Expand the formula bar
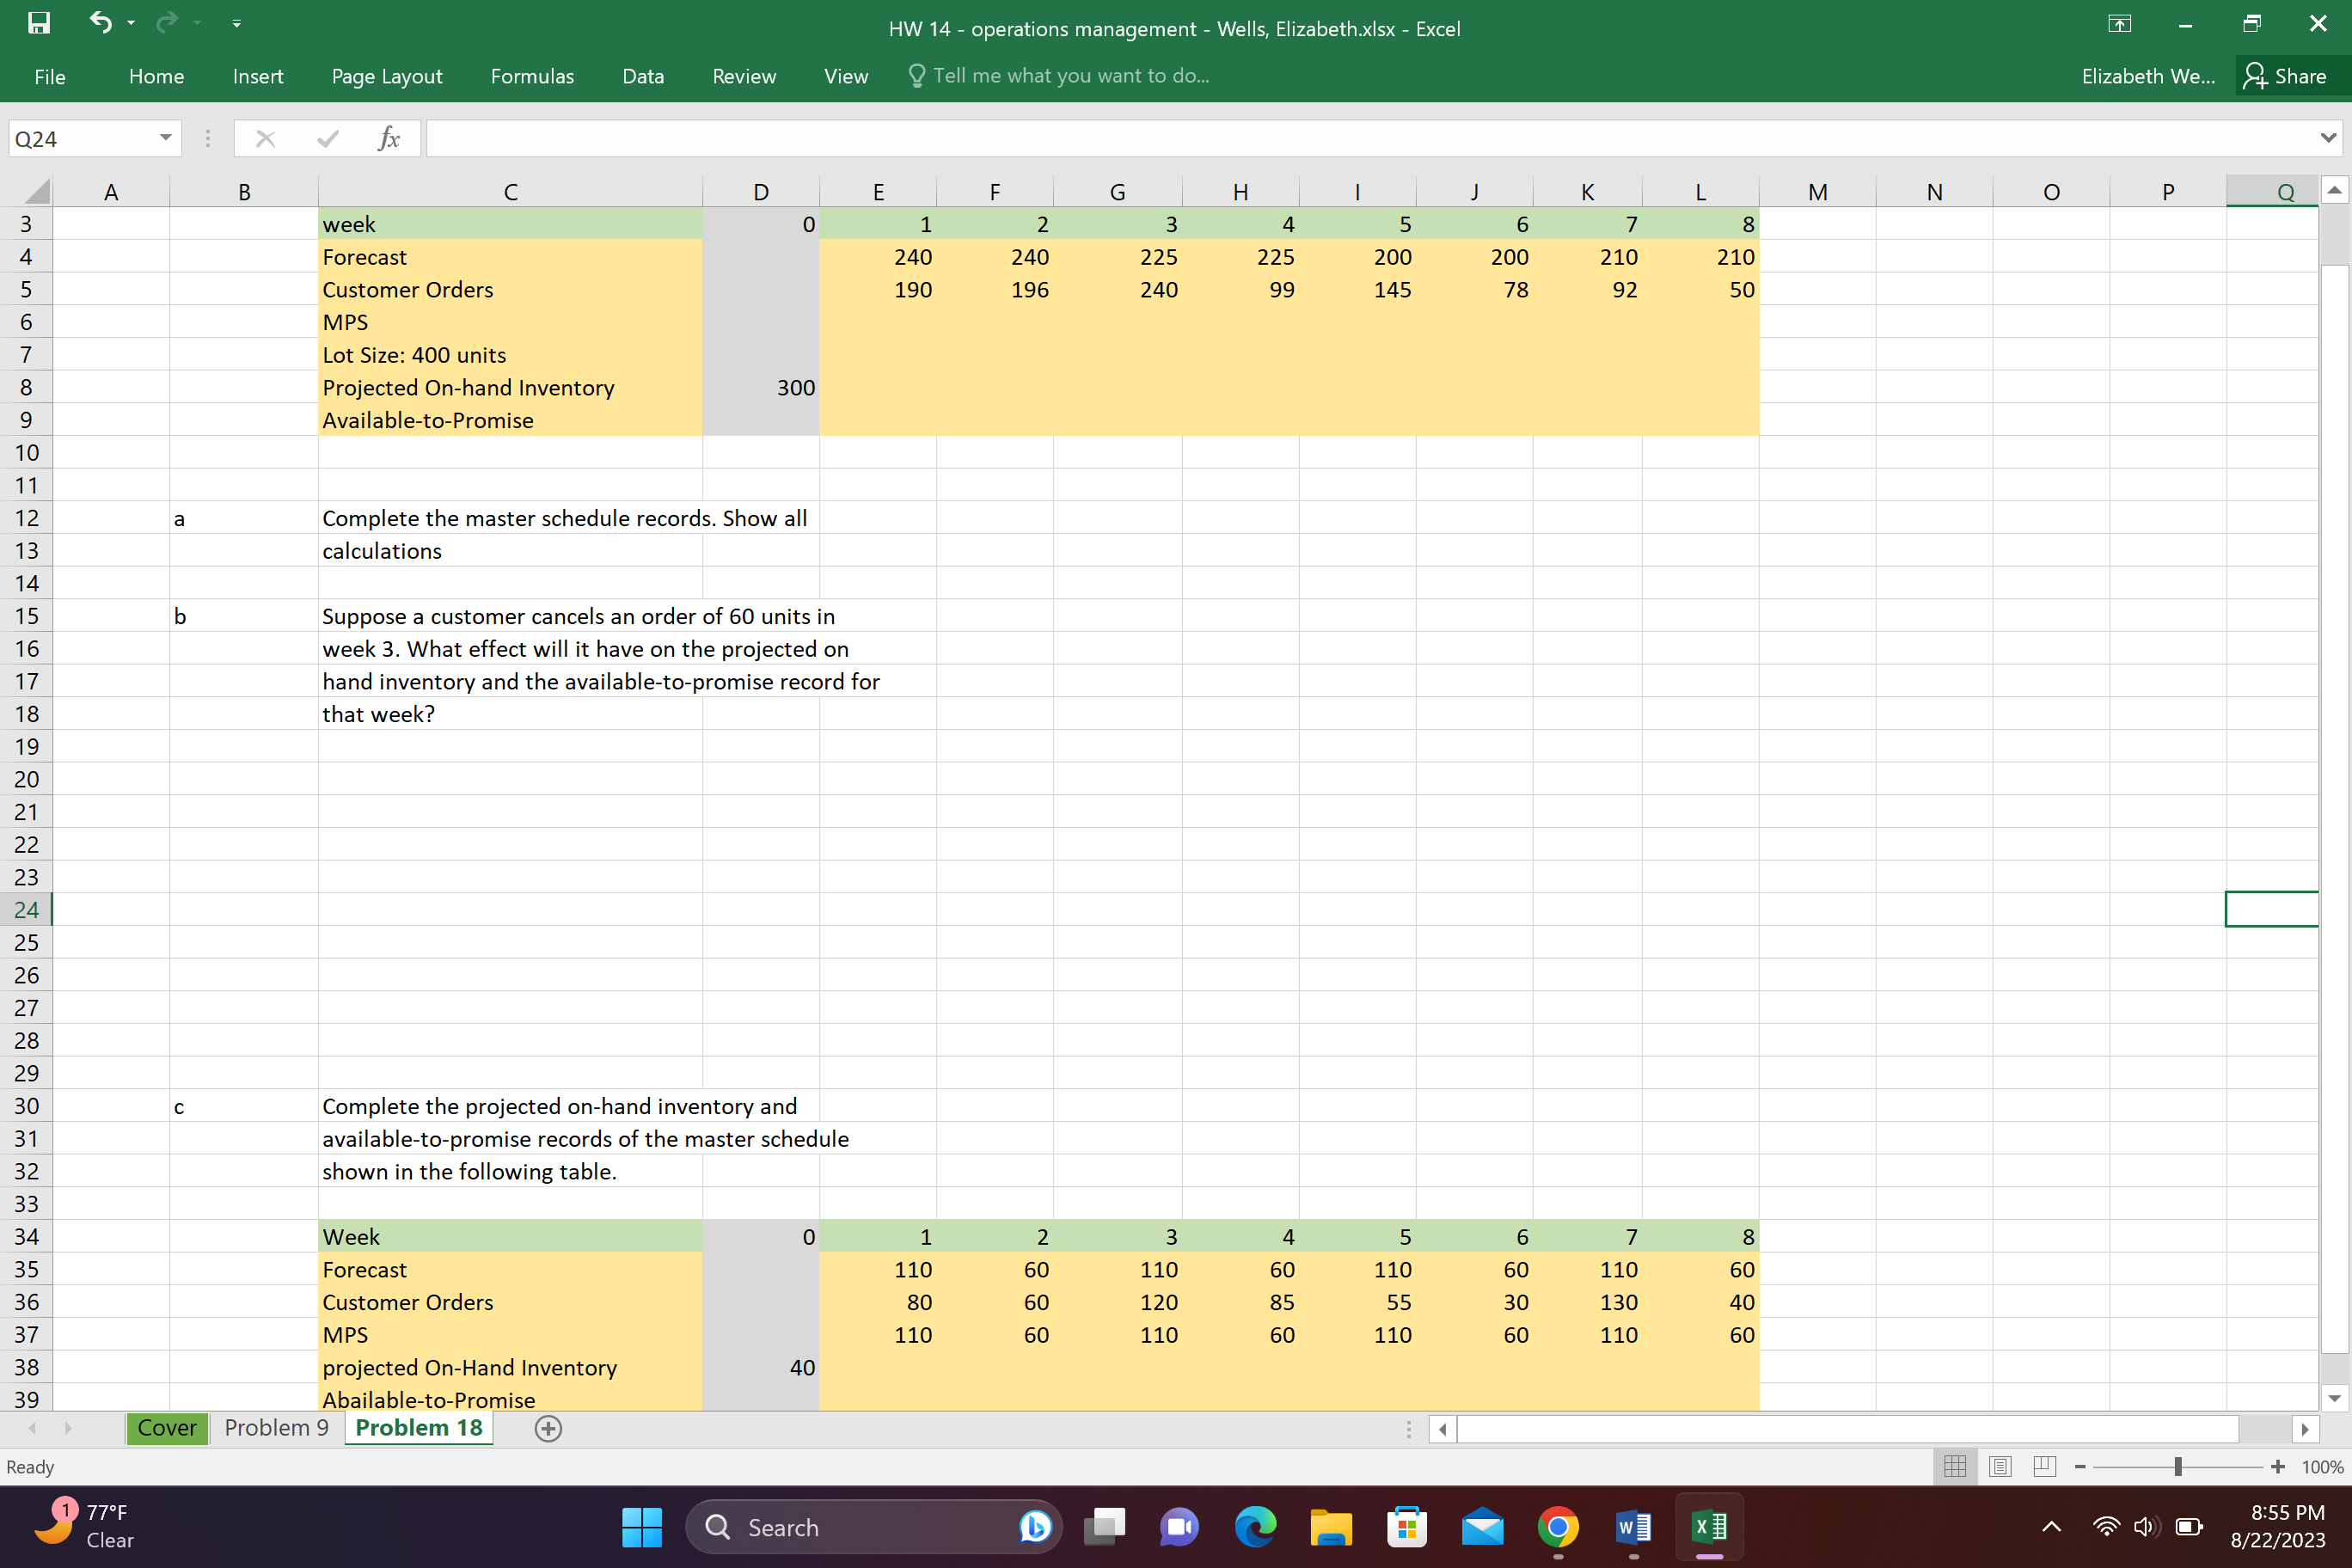The image size is (2352, 1568). tap(2326, 138)
